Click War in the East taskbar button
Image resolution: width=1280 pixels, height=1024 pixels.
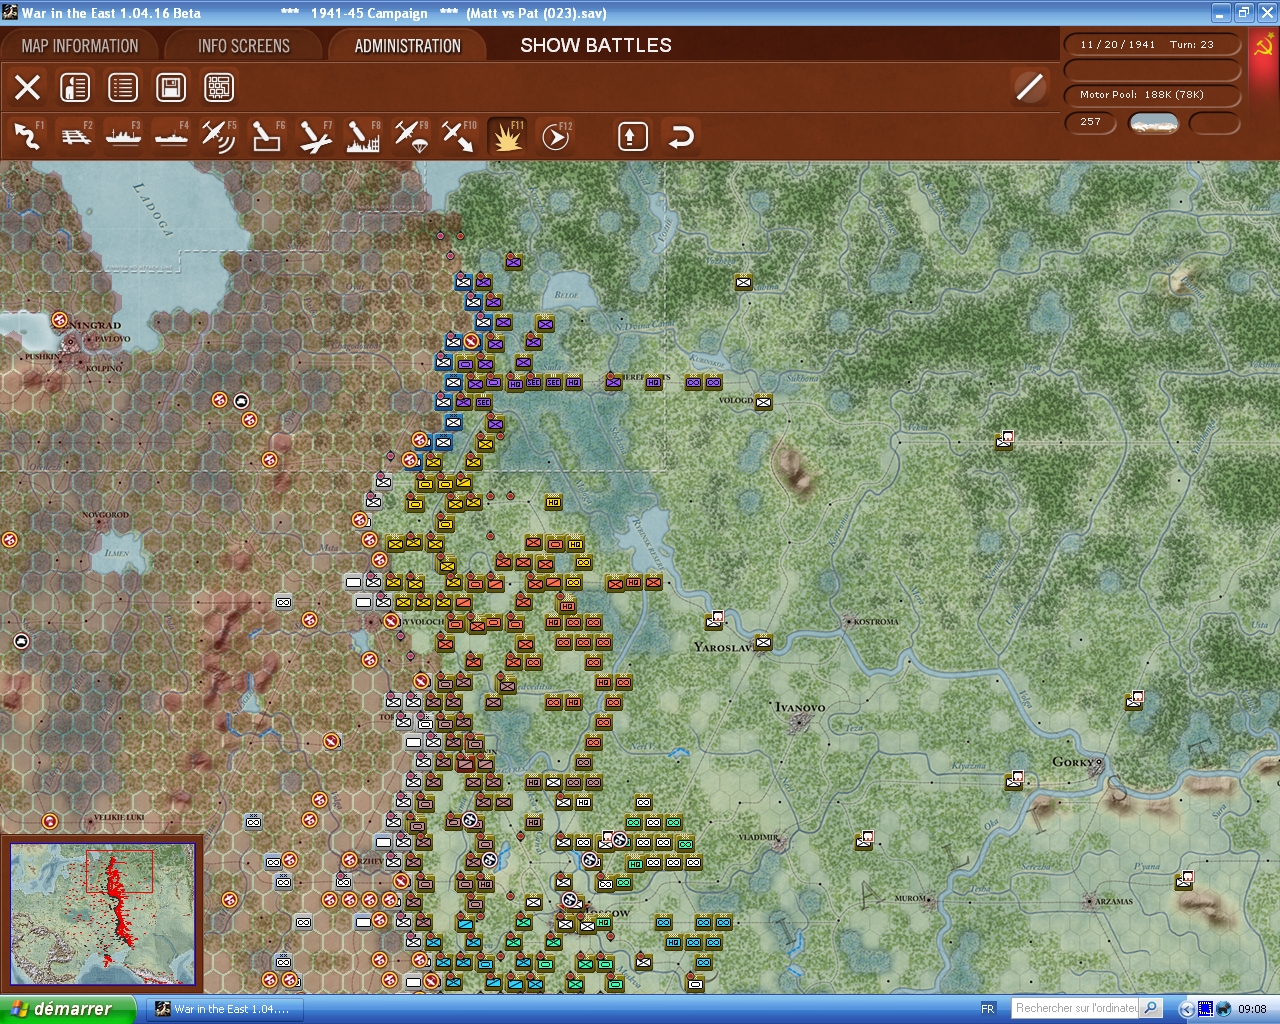223,1009
